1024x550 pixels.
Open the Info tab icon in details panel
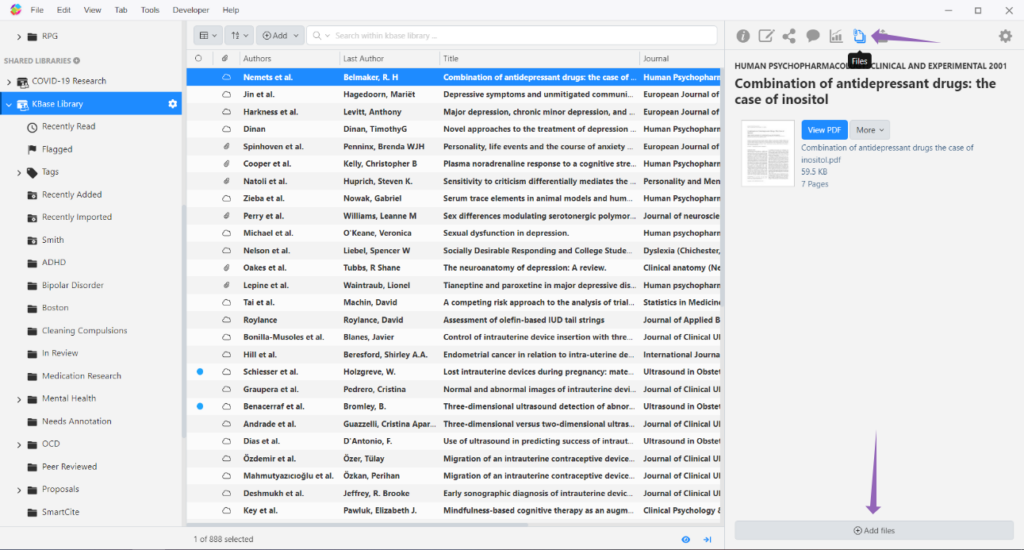coord(743,36)
